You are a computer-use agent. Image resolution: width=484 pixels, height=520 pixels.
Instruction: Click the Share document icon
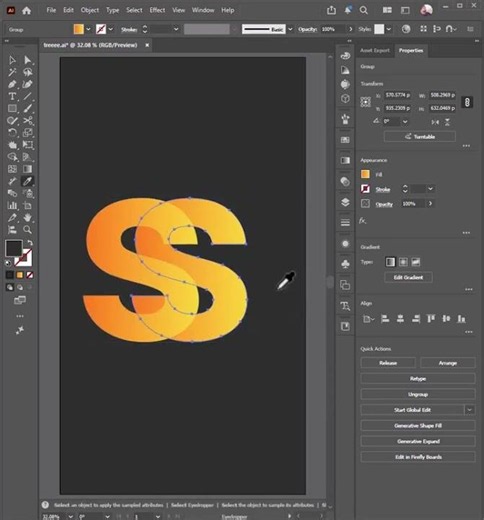pos(331,10)
